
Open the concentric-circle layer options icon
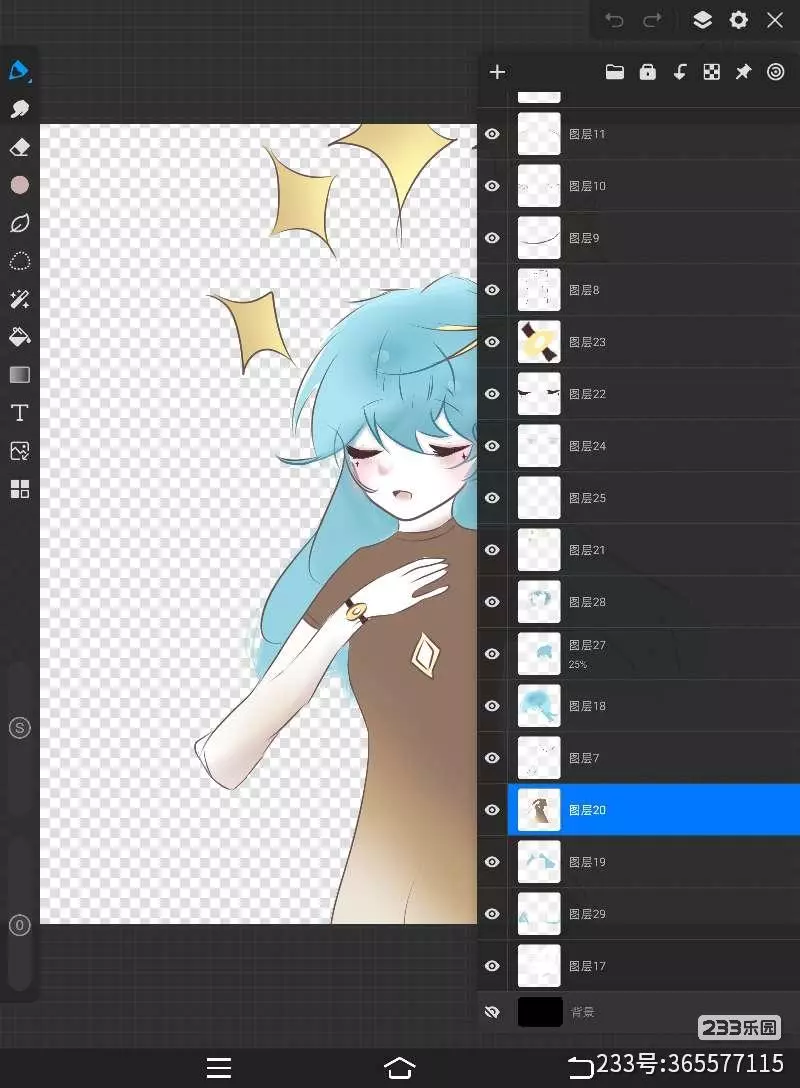[776, 71]
